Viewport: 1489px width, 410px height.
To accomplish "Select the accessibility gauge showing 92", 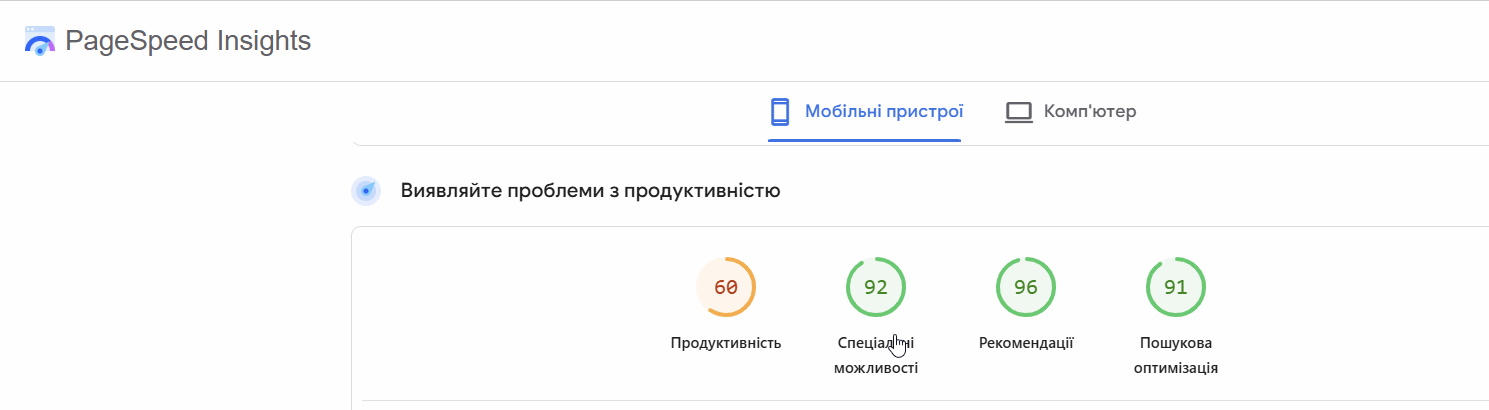I will pyautogui.click(x=876, y=287).
